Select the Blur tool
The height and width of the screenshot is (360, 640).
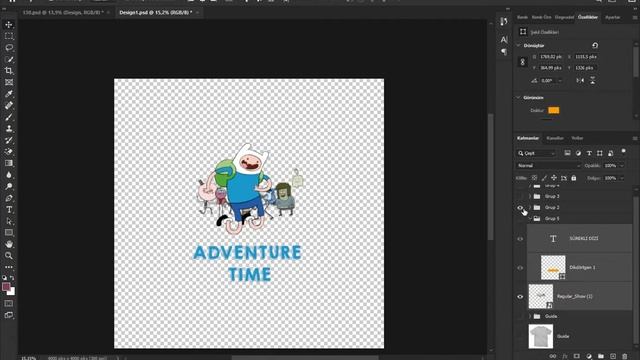pos(9,175)
